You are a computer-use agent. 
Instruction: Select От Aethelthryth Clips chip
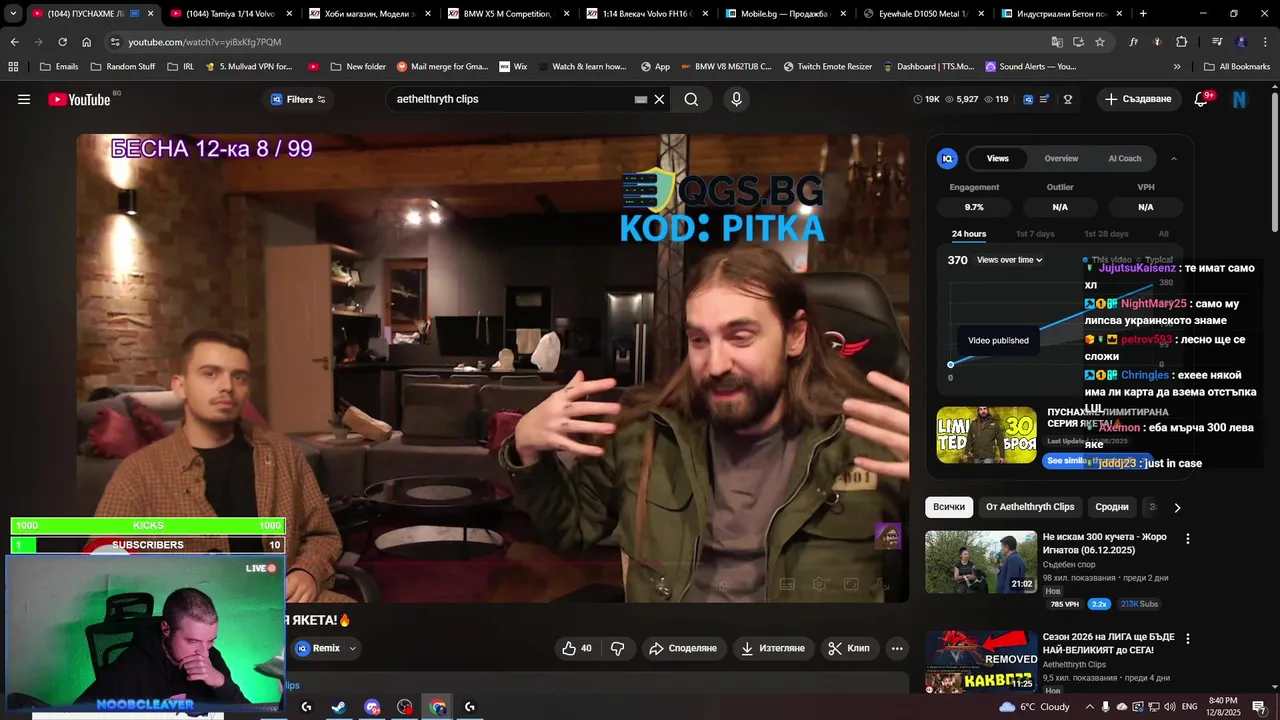(x=1030, y=507)
